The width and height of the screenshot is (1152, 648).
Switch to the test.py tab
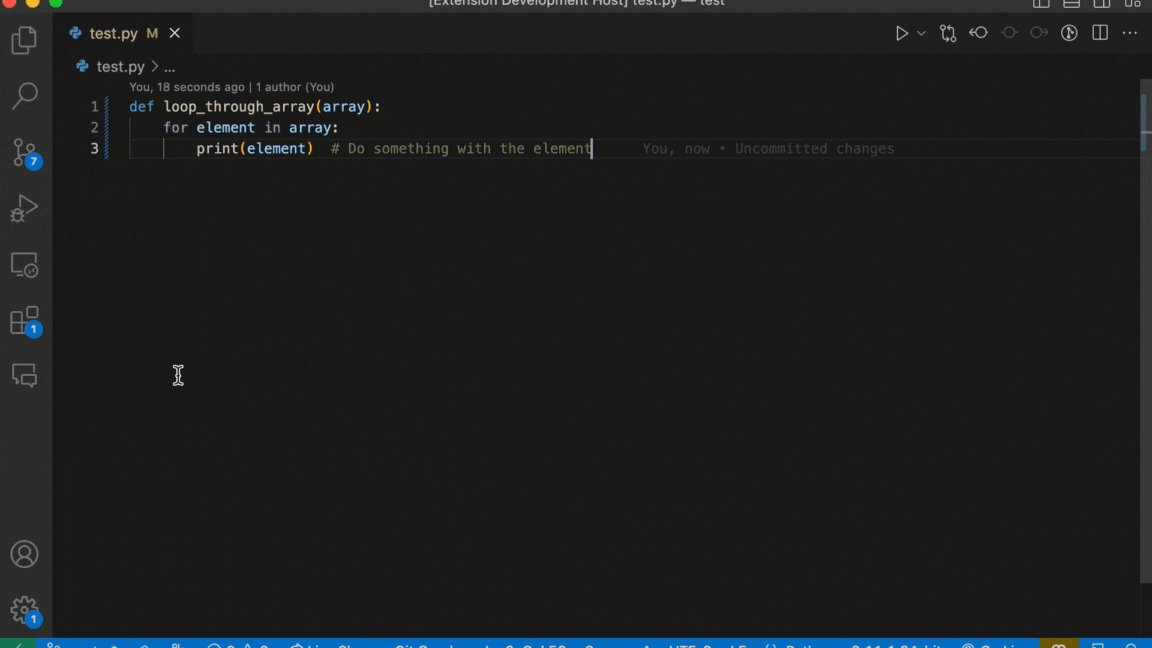[x=123, y=33]
